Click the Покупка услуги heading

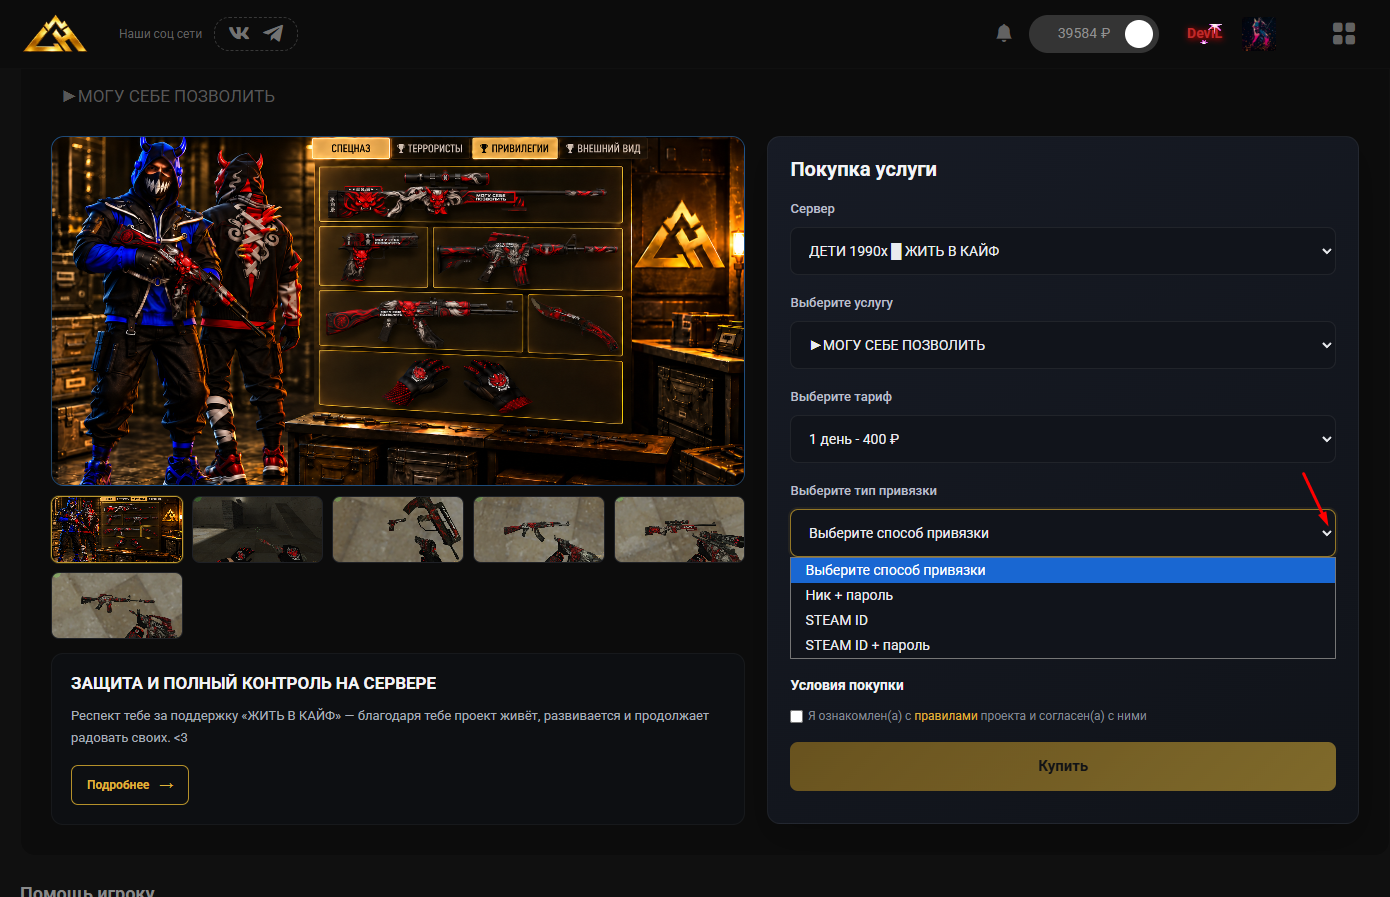864,169
